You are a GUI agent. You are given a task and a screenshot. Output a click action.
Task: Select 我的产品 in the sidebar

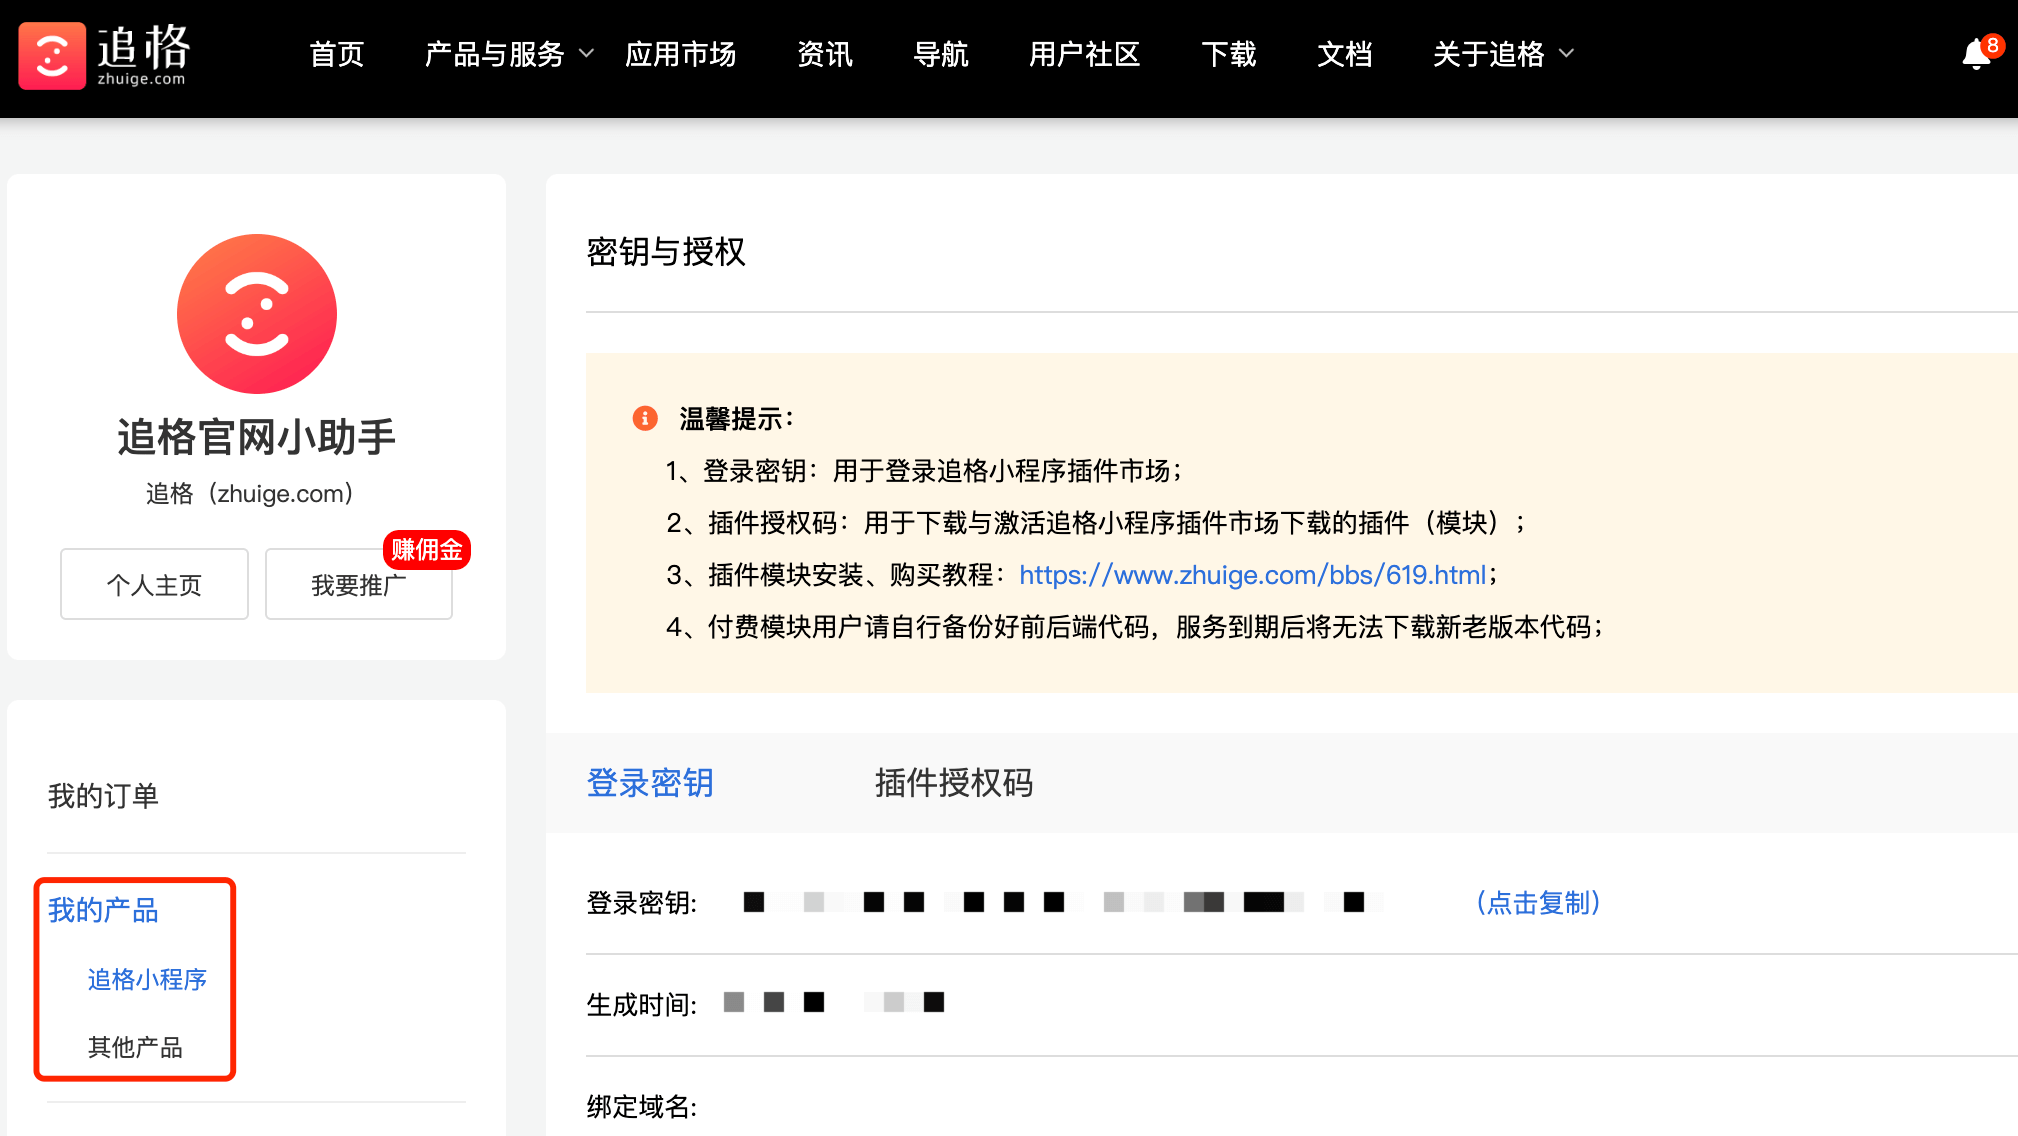[104, 910]
